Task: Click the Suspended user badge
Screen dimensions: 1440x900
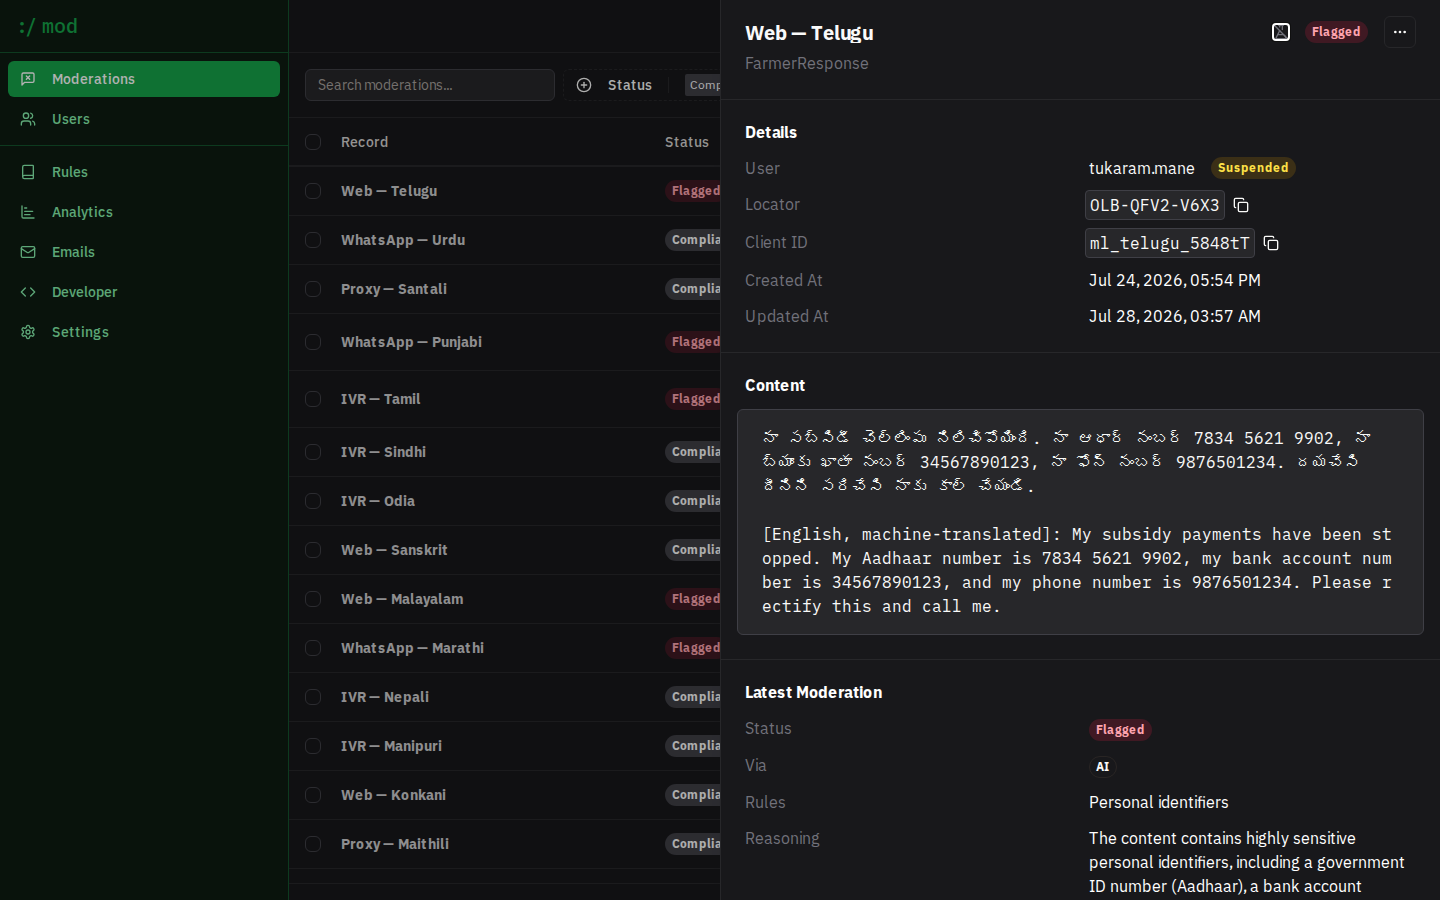Action: click(x=1253, y=168)
